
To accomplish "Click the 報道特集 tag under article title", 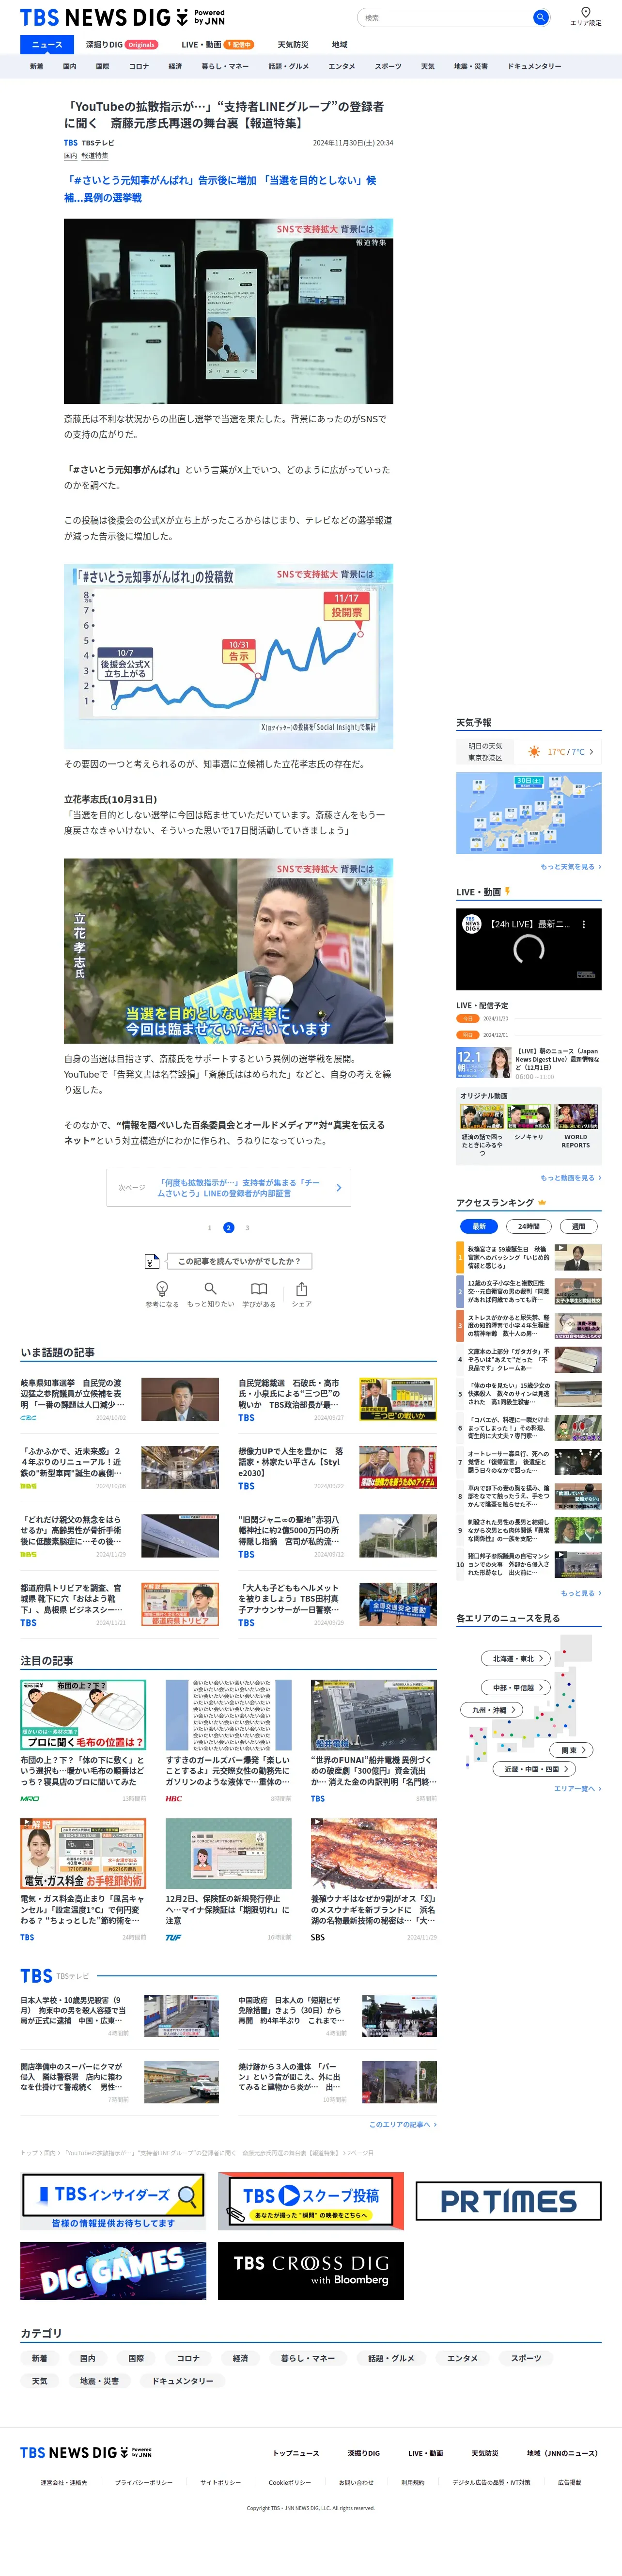I will 95,156.
